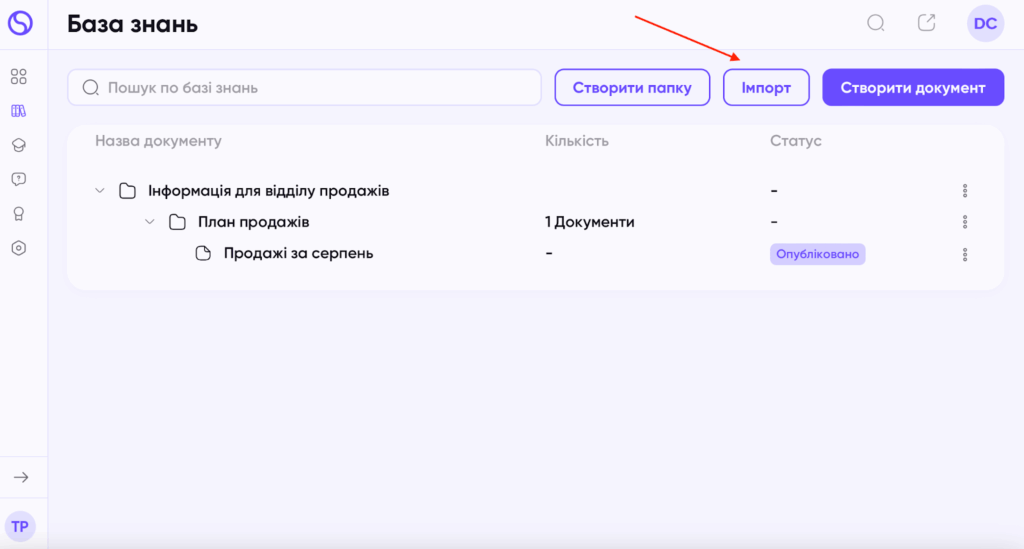Open three-dot menu for План продажів
1024x549 pixels.
[x=965, y=222]
